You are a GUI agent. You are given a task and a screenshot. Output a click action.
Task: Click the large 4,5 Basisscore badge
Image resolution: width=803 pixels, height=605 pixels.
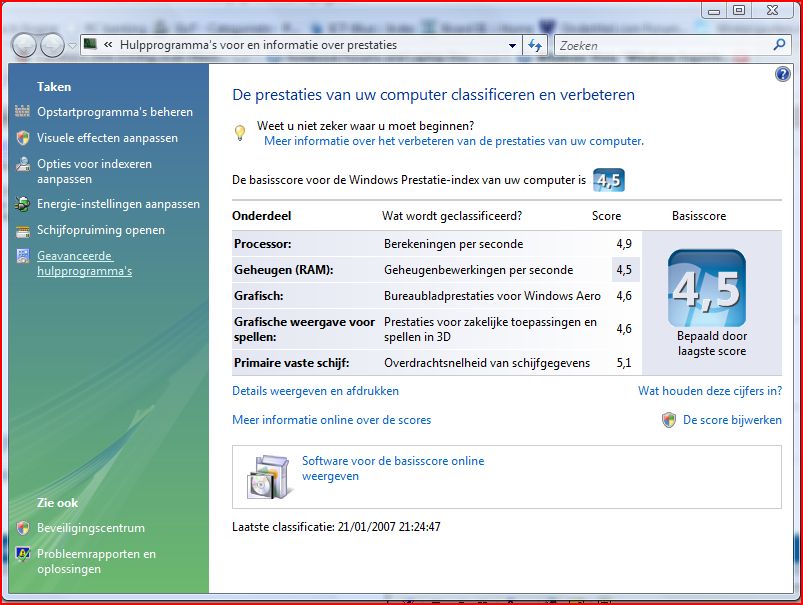[707, 288]
